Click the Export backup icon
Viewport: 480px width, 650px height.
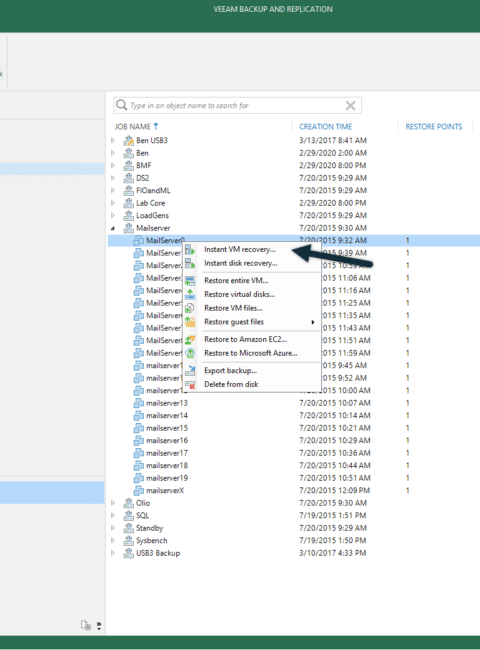tap(190, 371)
